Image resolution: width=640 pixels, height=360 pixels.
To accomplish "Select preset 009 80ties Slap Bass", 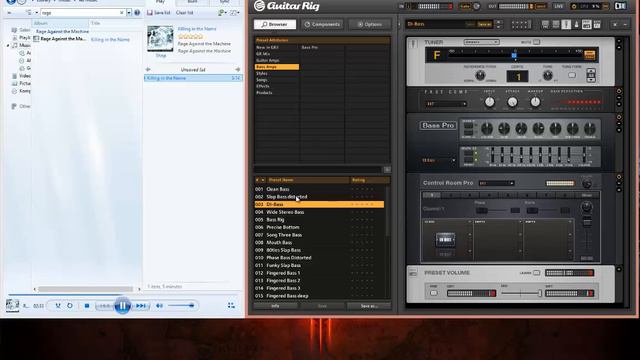I will (319, 250).
